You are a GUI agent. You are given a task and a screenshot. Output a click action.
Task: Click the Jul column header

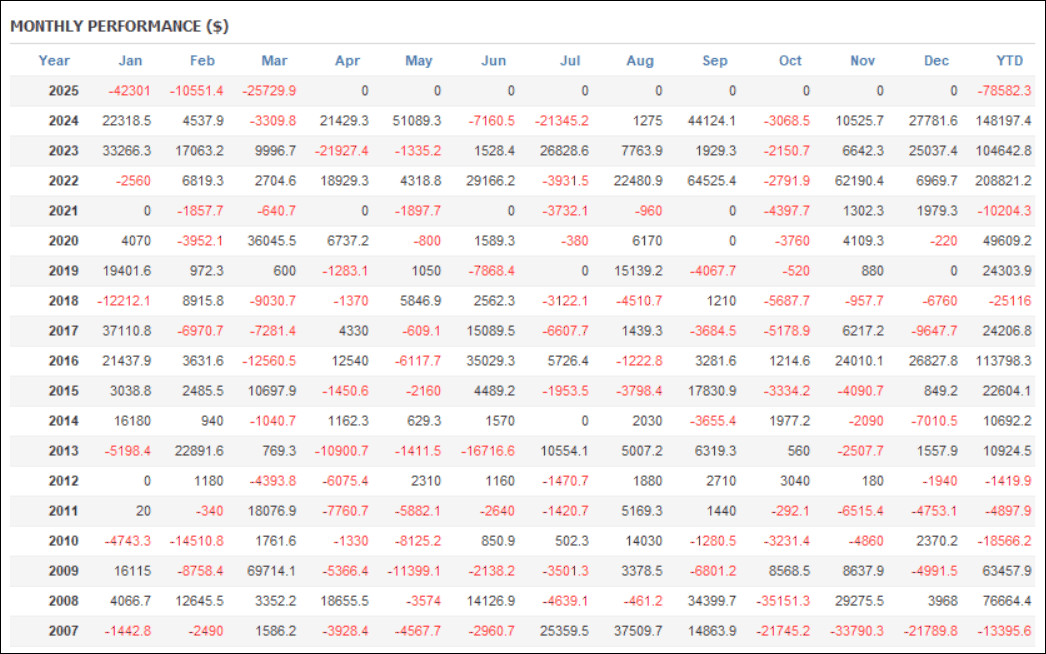pos(570,61)
